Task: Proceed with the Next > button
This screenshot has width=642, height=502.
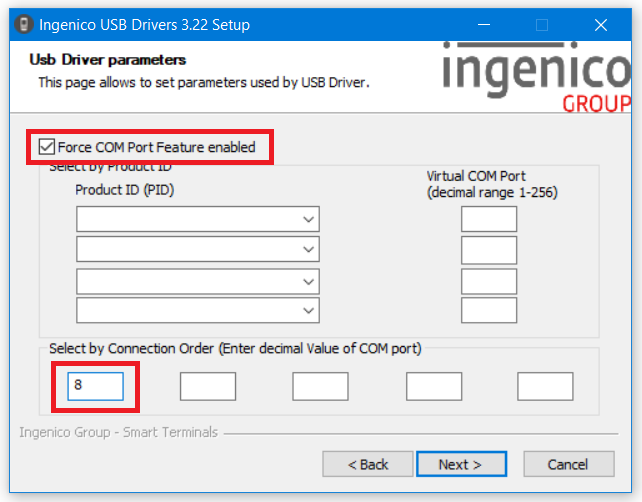Action: pos(461,464)
